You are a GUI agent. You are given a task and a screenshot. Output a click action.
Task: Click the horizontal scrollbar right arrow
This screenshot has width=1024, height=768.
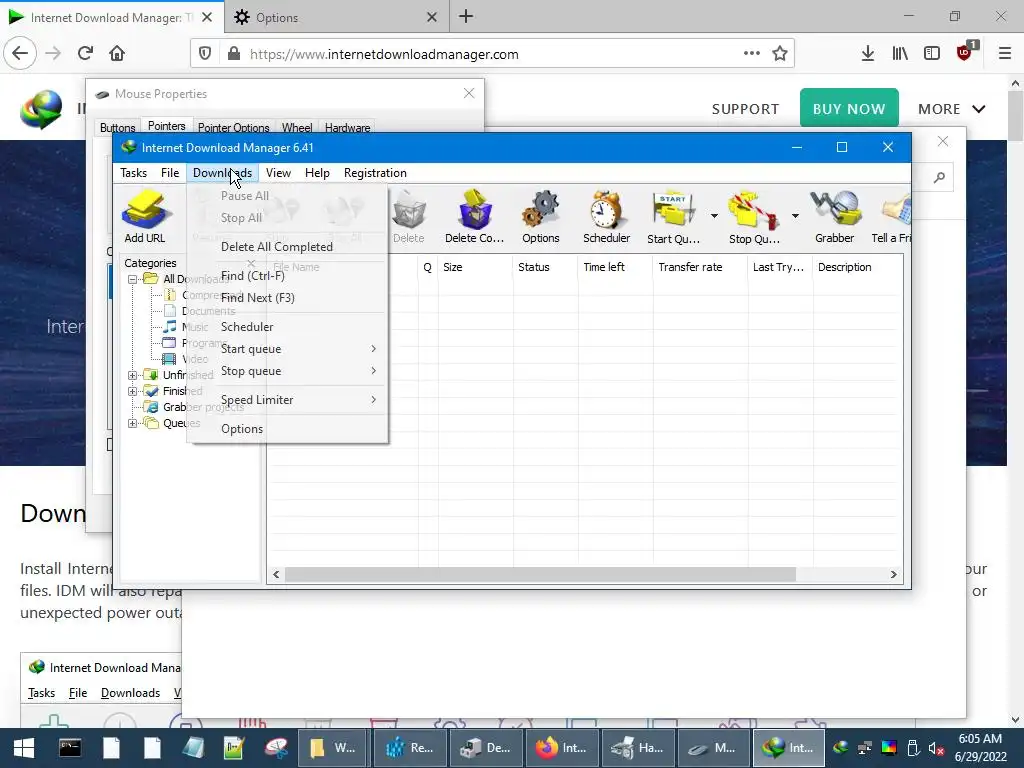click(893, 574)
